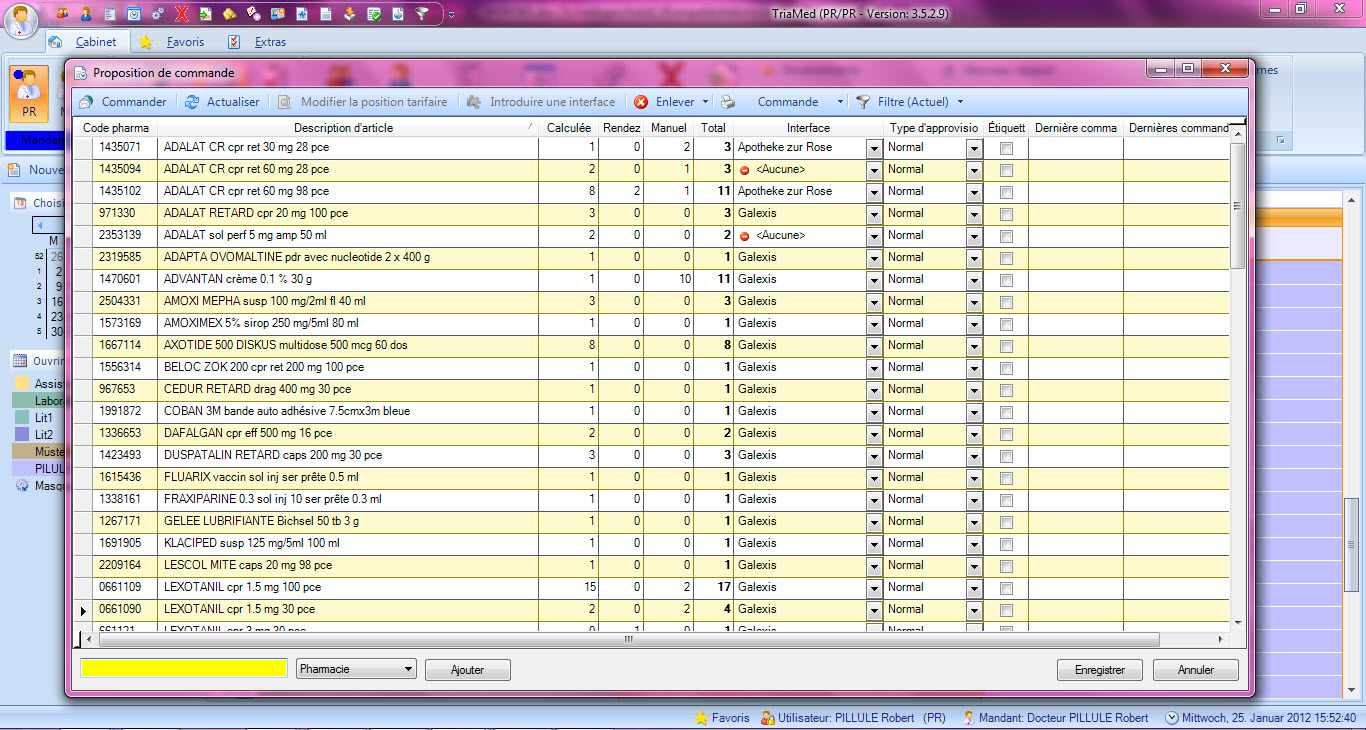Viewport: 1366px width, 730px height.
Task: Click the gold bars icon in quick toolbar
Action: click(230, 14)
